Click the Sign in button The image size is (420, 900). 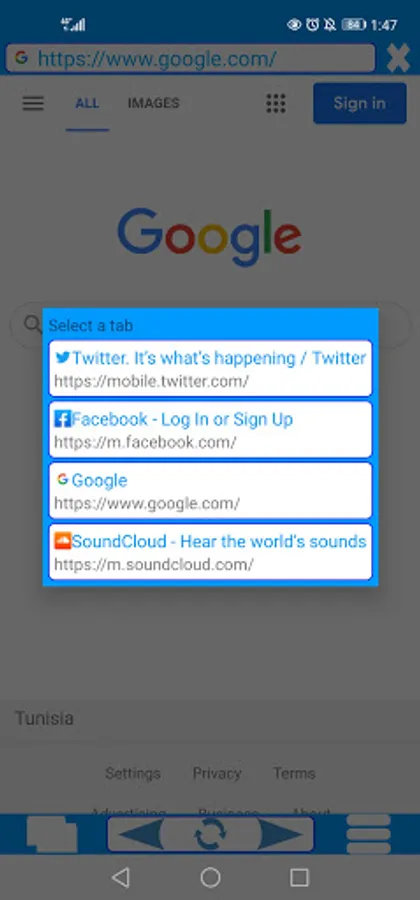[x=360, y=103]
